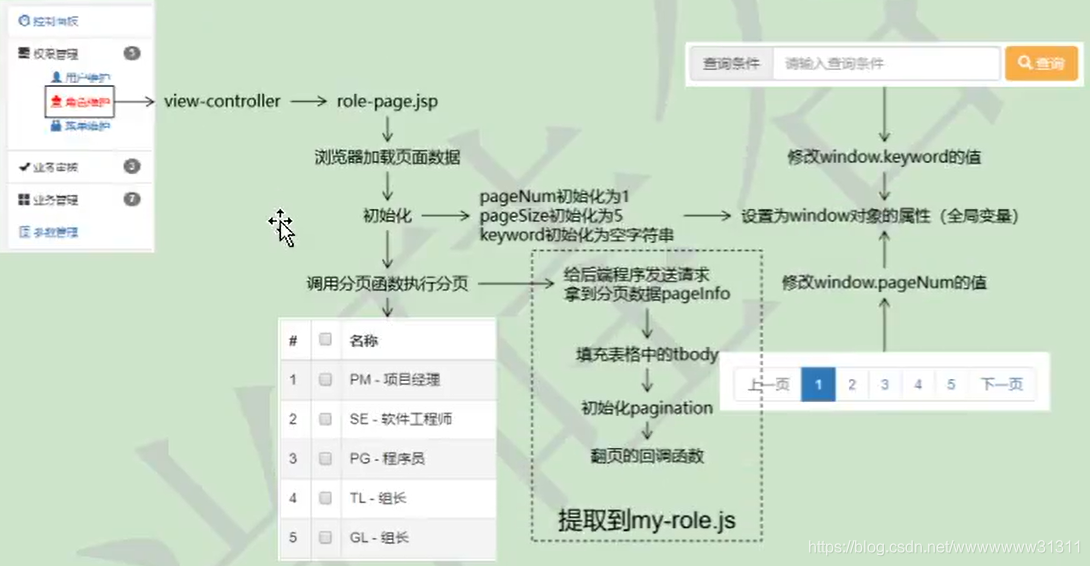Click the red role icon beside 角色维护

pyautogui.click(x=56, y=102)
